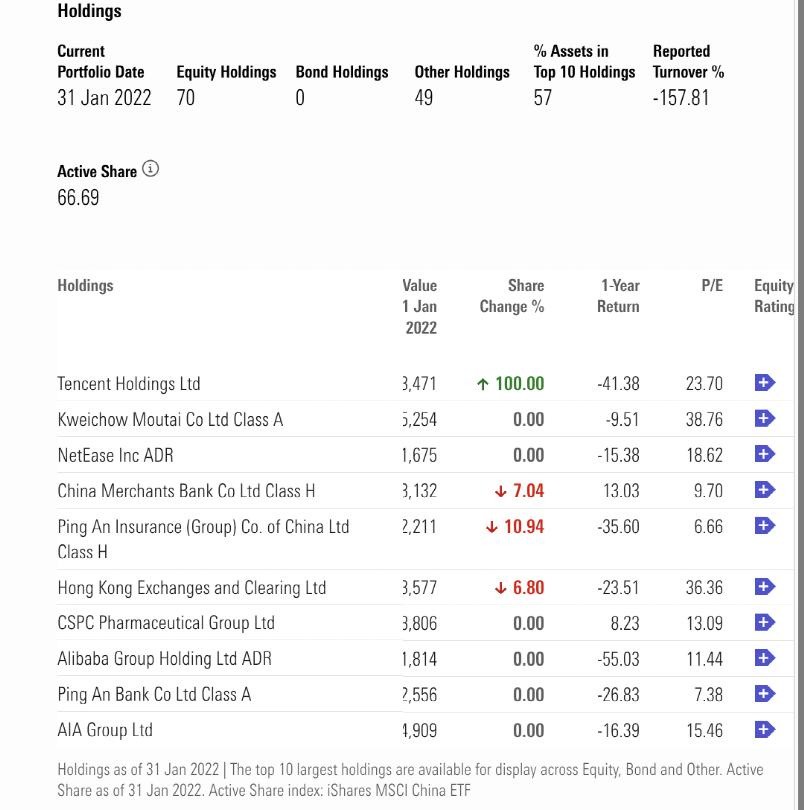Open rating arrow for Ping An Insurance
Viewport: 804px width, 810px height.
[x=765, y=525]
